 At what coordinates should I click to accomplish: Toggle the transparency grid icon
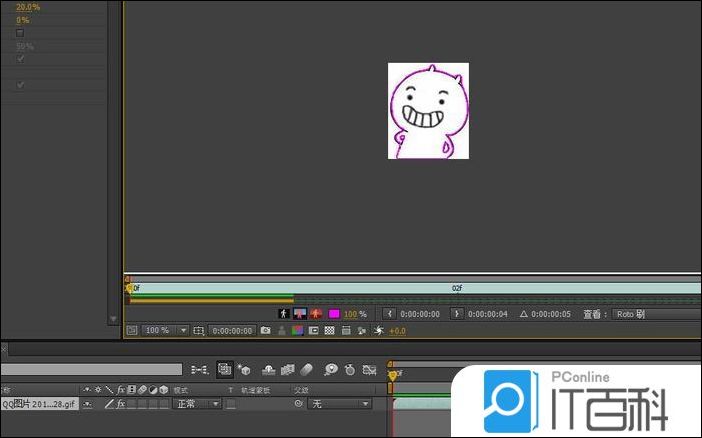[x=329, y=330]
